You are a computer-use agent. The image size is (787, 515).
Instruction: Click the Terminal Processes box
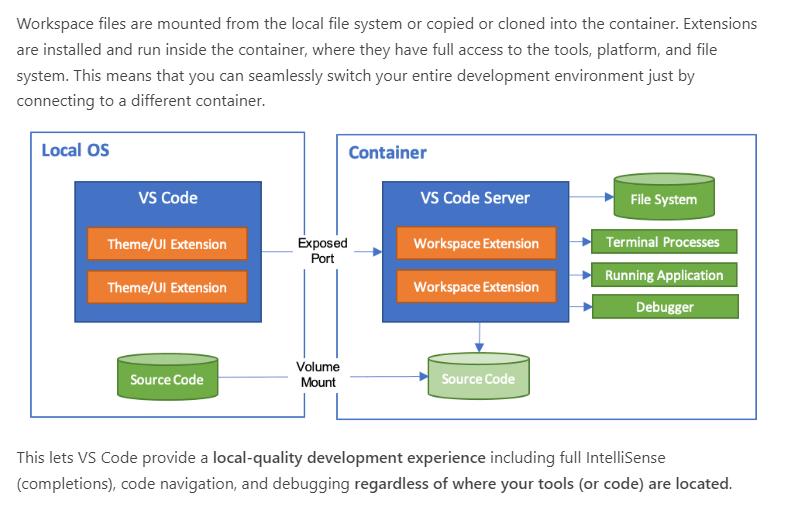click(x=664, y=242)
